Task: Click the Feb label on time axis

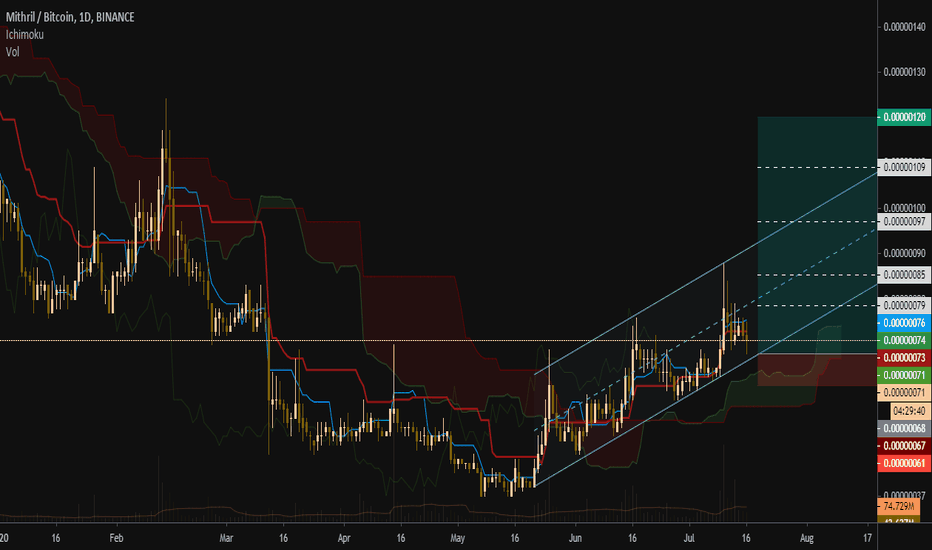Action: [x=116, y=538]
